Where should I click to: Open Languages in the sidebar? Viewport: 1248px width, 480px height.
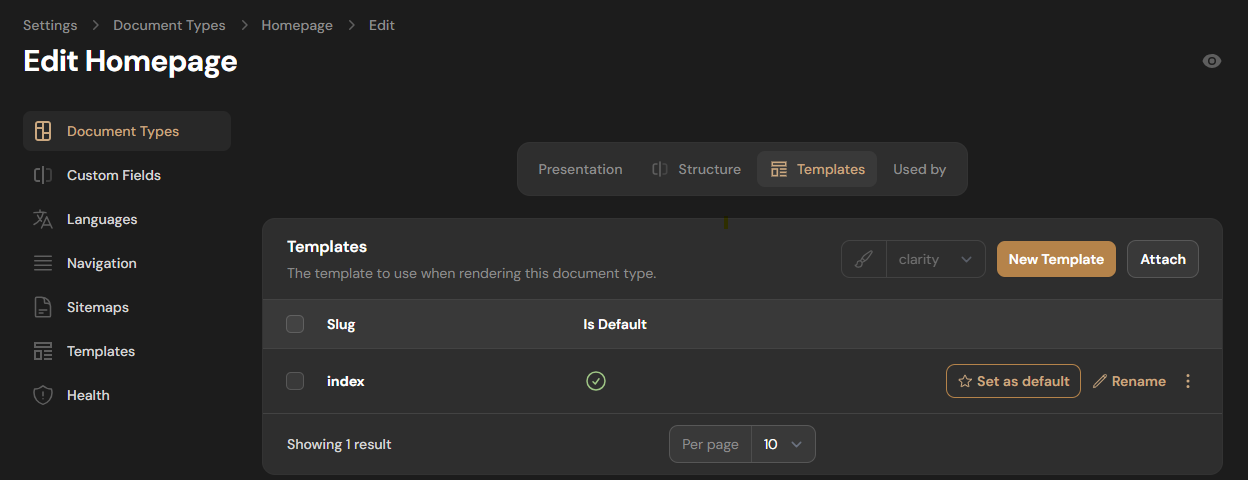(x=127, y=219)
